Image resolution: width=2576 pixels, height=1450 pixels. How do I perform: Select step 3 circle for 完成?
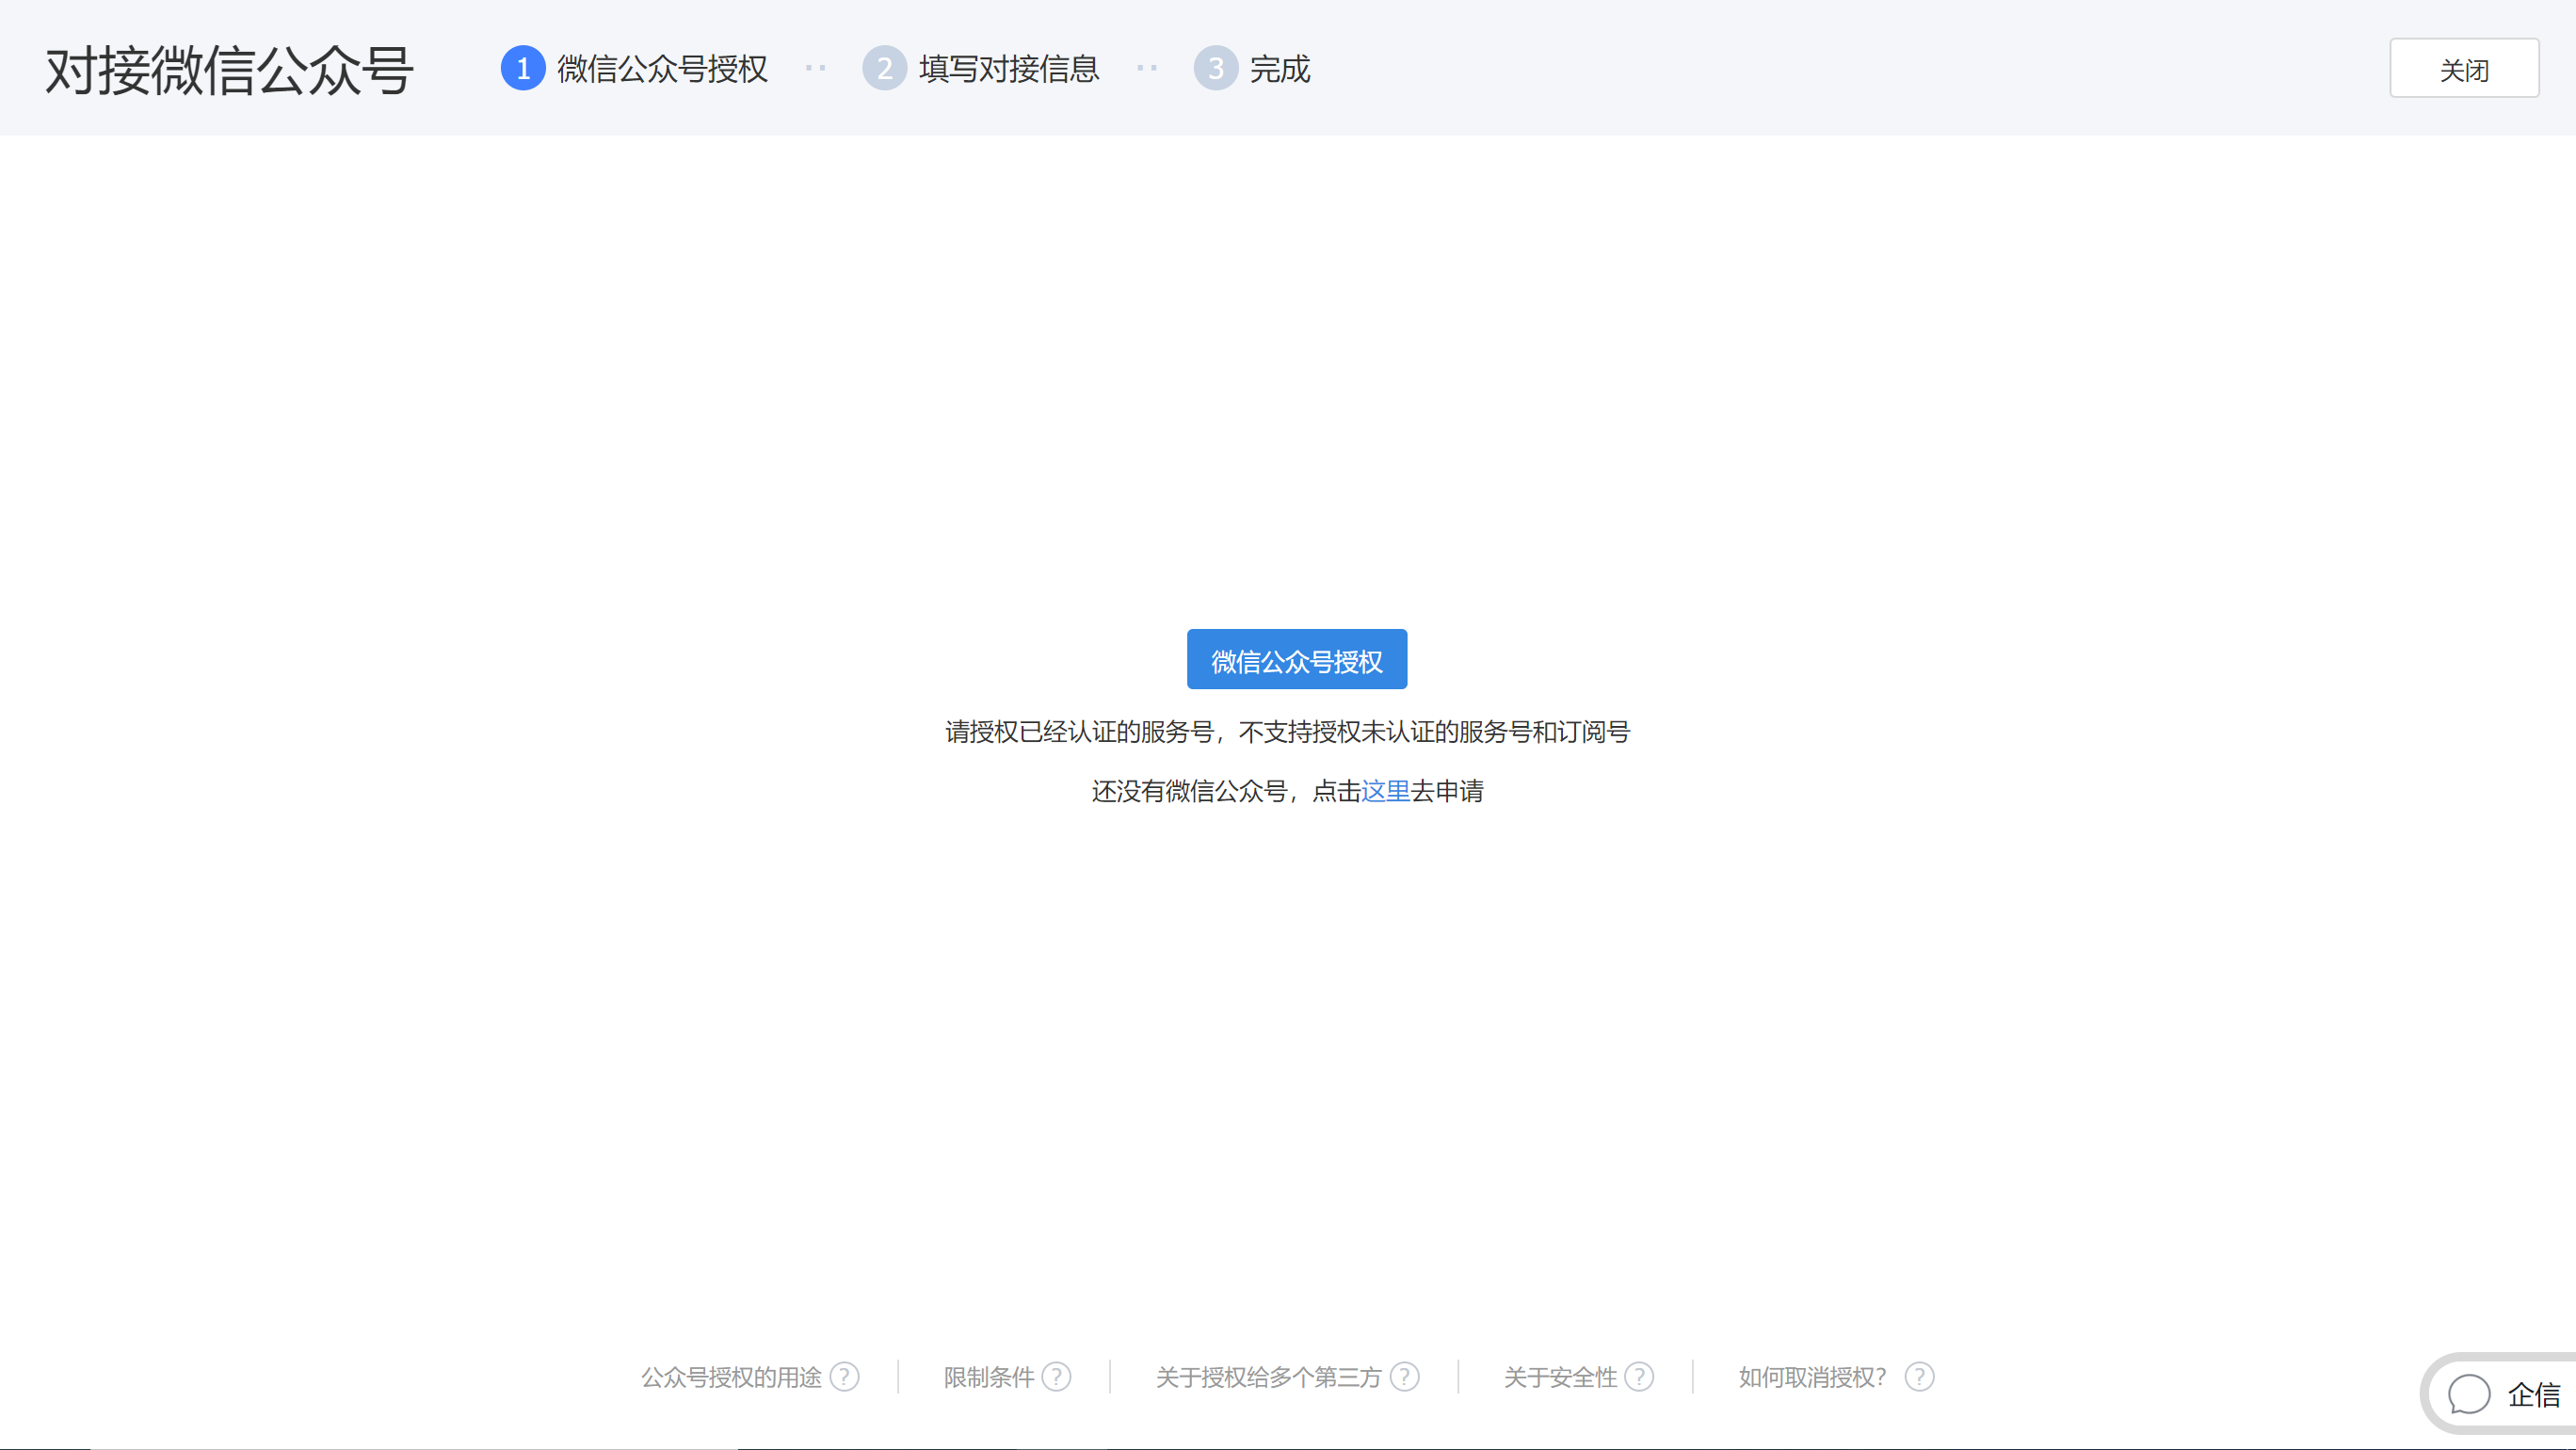(1215, 68)
